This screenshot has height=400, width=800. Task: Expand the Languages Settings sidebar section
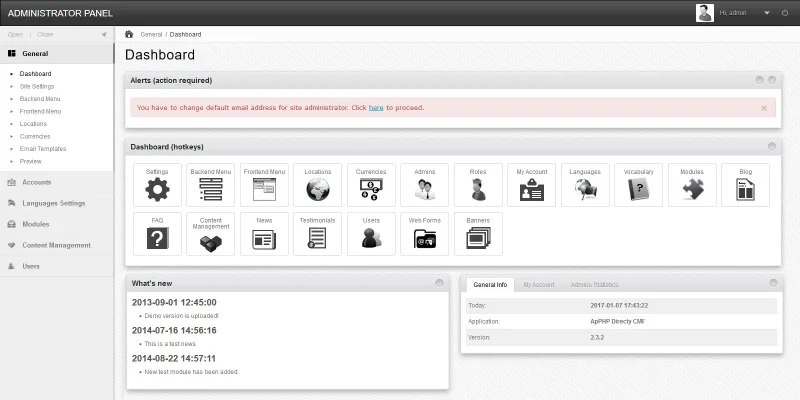(57, 203)
